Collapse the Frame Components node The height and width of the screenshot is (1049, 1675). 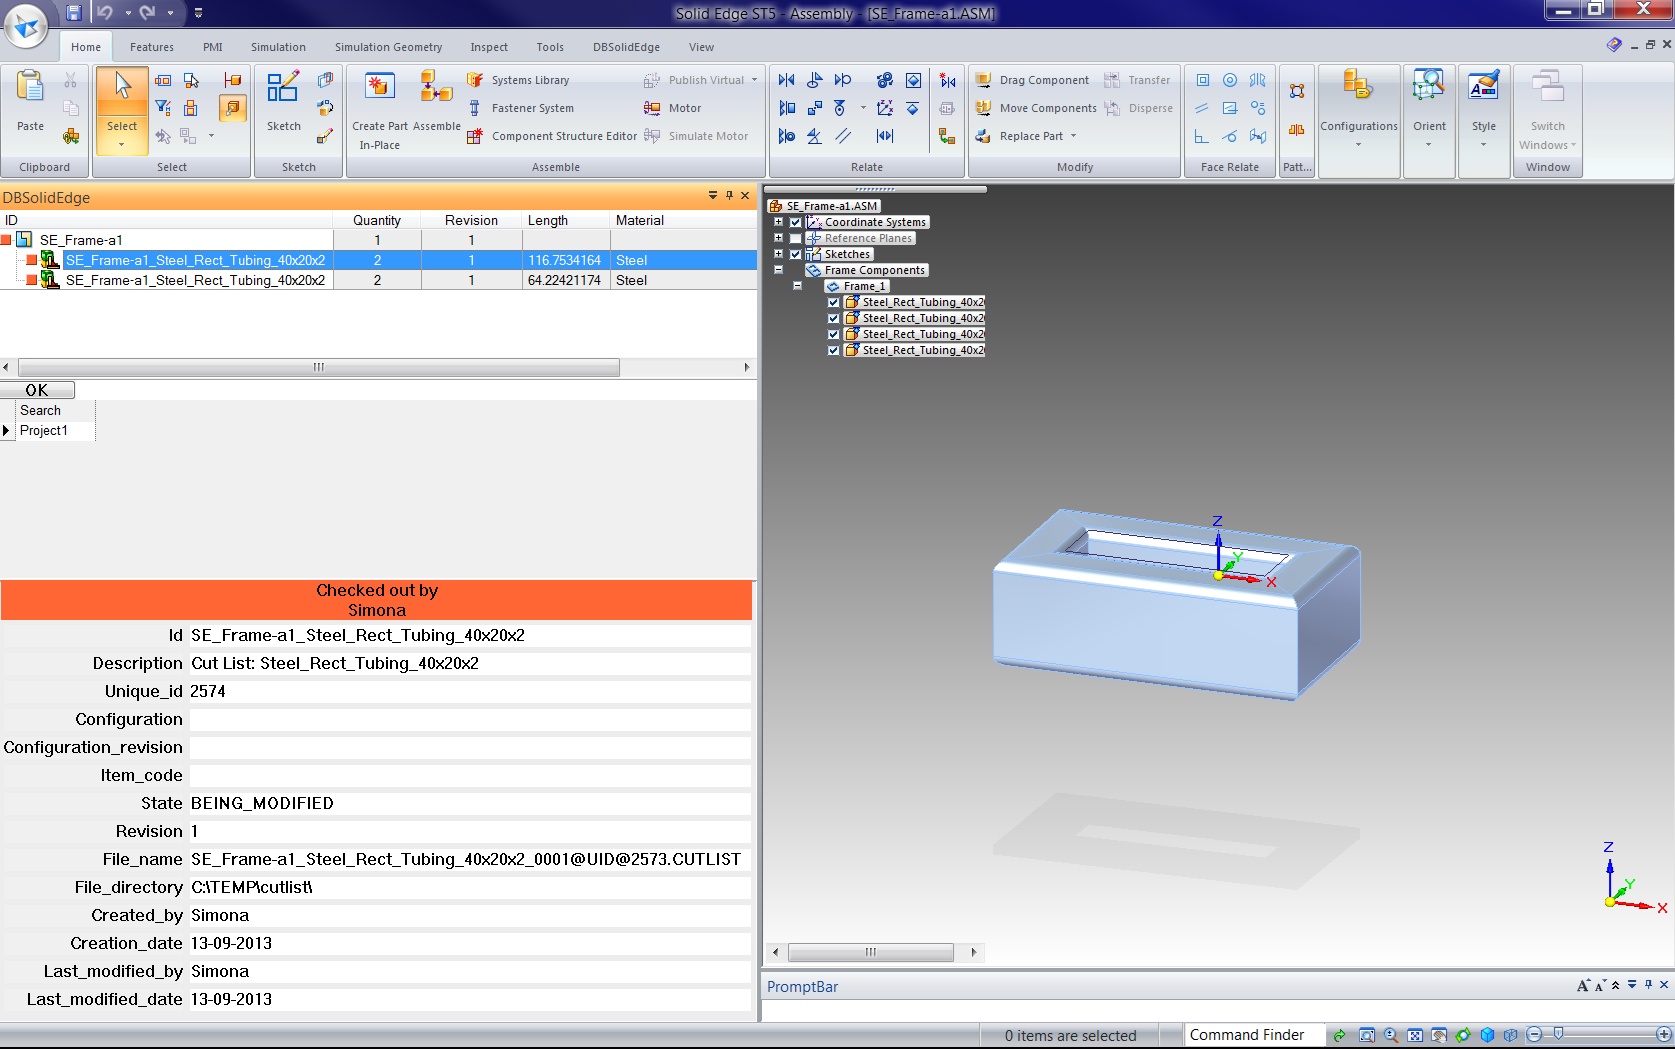[778, 270]
